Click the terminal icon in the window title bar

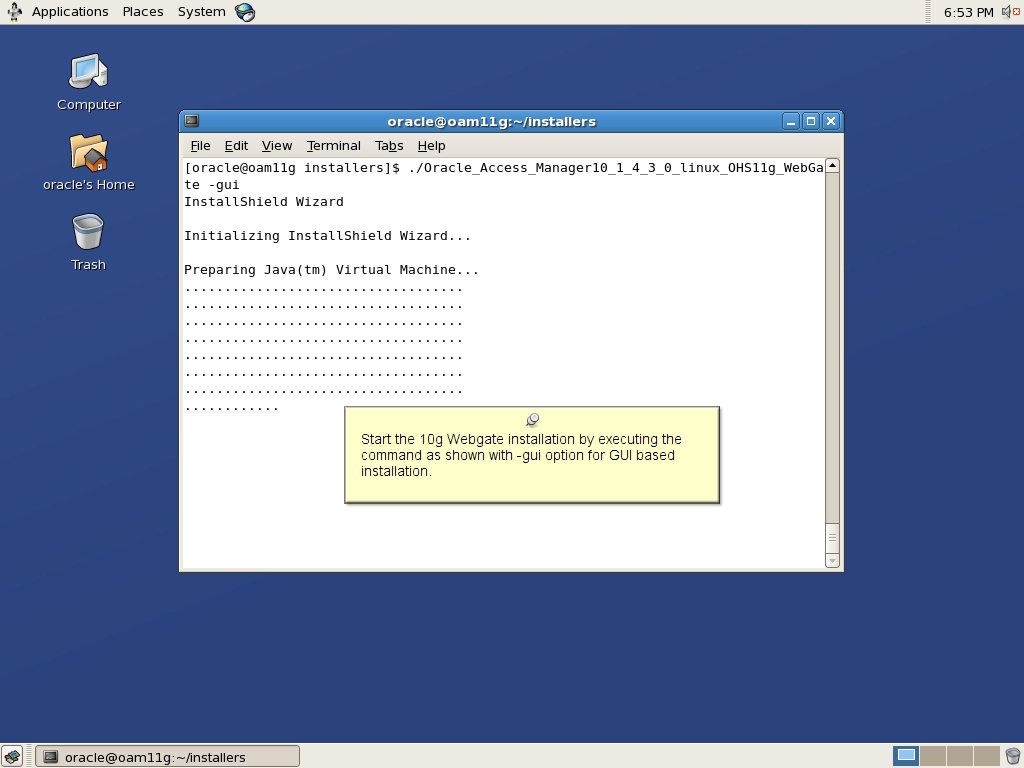pos(191,120)
